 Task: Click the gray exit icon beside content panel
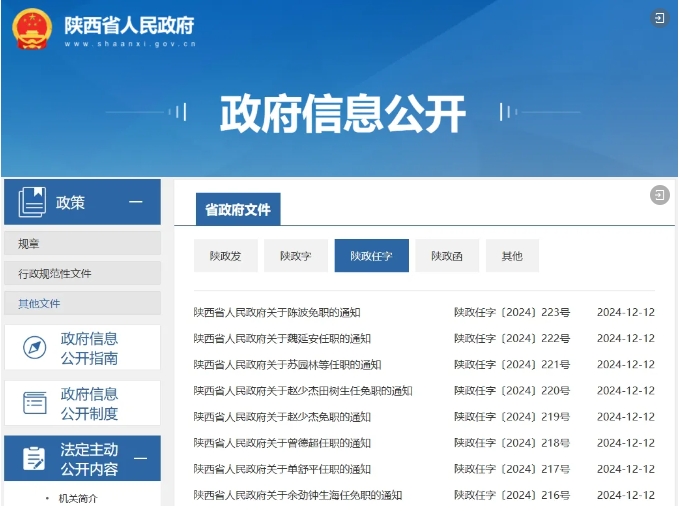coord(660,195)
